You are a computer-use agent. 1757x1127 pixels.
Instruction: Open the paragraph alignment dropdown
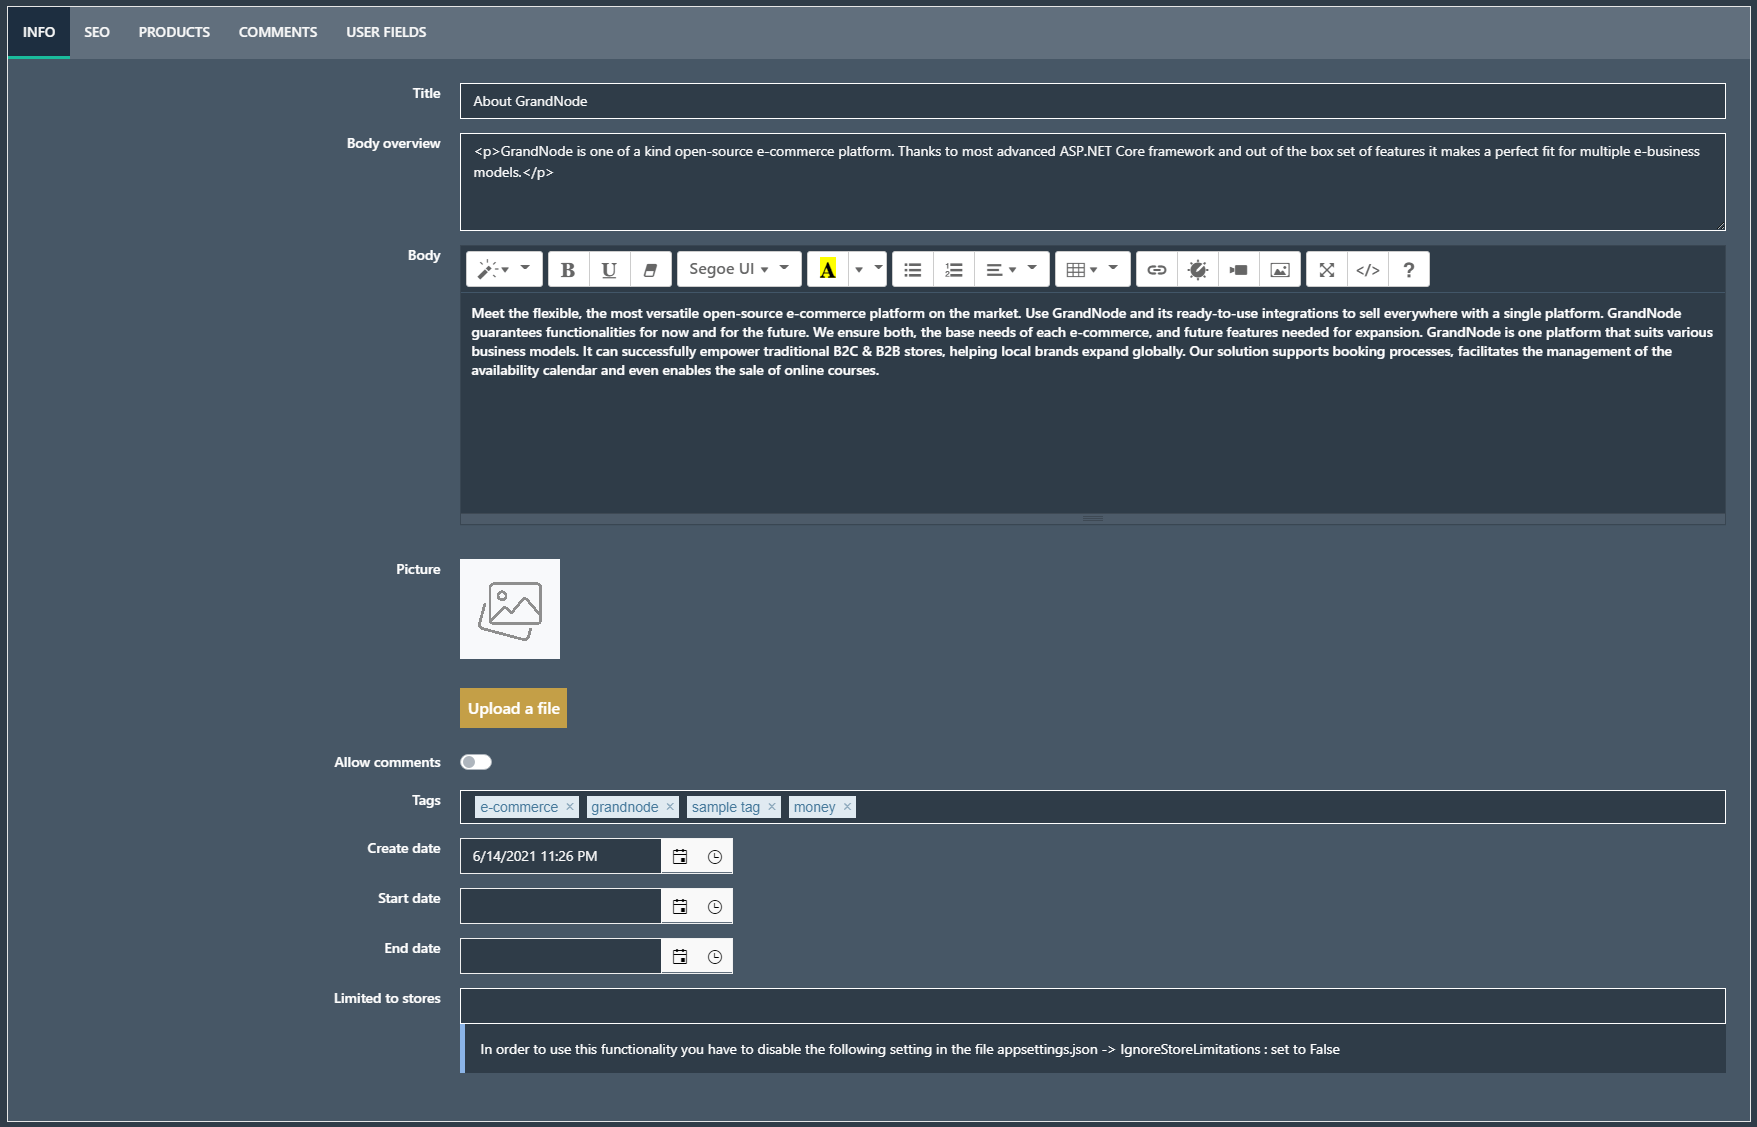click(1012, 269)
